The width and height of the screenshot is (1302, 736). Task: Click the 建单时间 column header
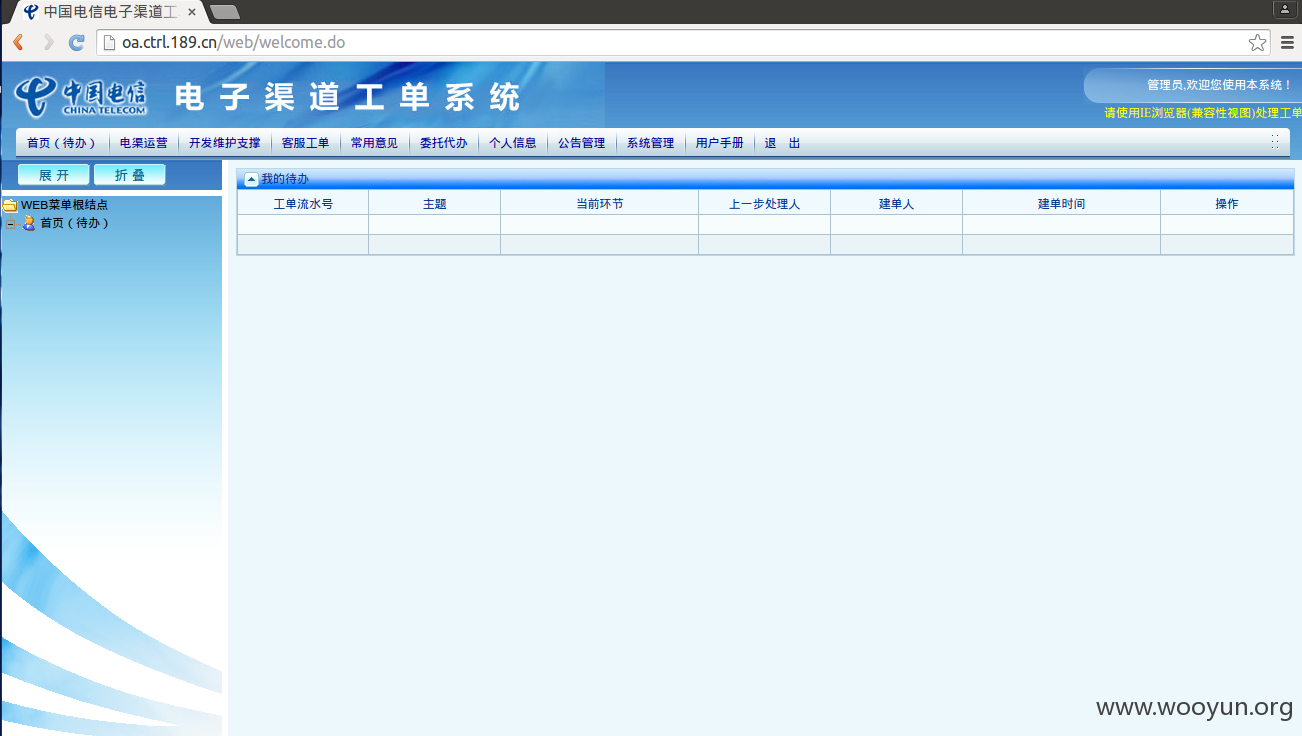[x=1062, y=203]
